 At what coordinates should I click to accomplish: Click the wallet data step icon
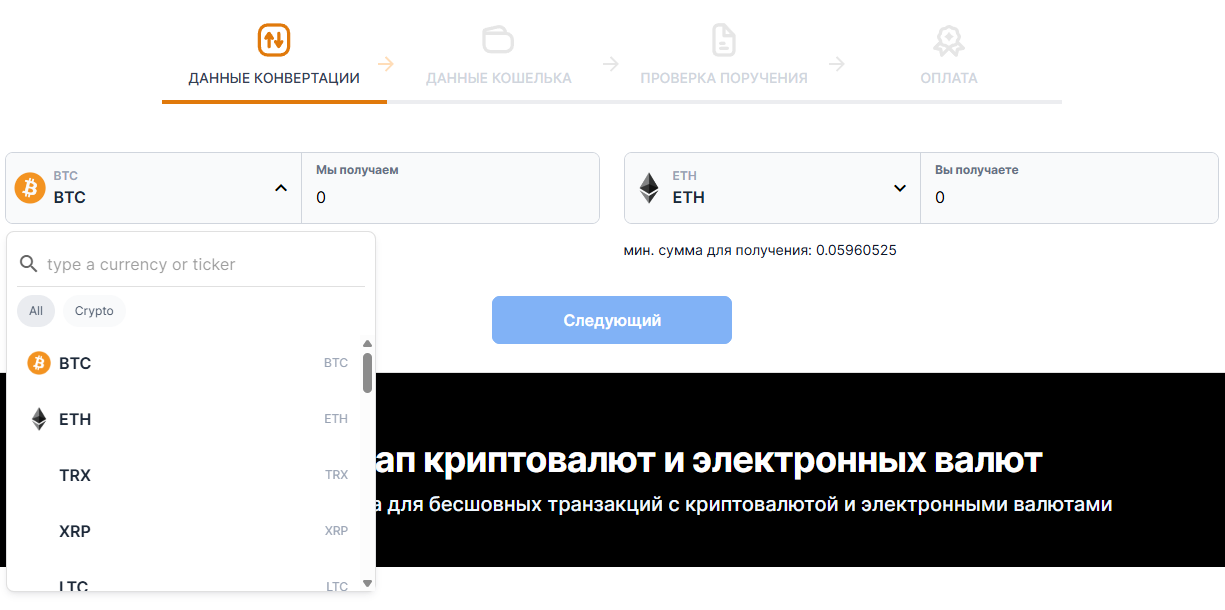[498, 40]
